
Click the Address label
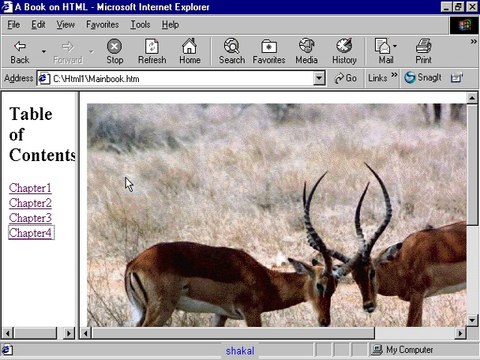(x=18, y=78)
